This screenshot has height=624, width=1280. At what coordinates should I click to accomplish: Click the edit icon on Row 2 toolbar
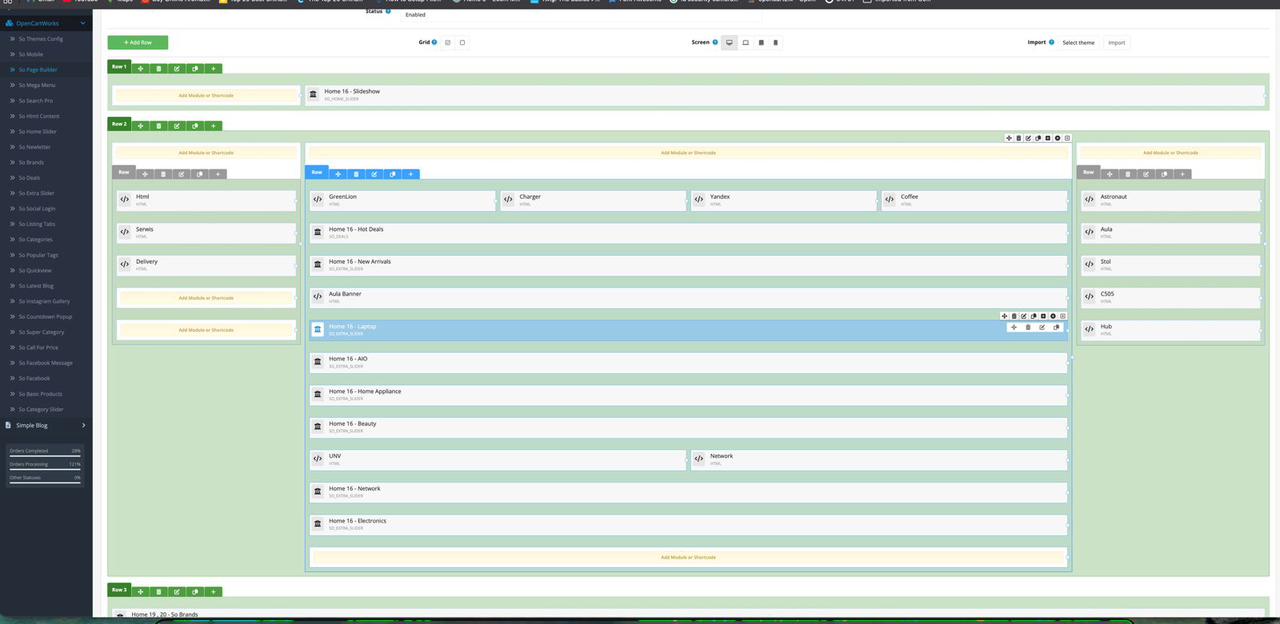pos(177,126)
